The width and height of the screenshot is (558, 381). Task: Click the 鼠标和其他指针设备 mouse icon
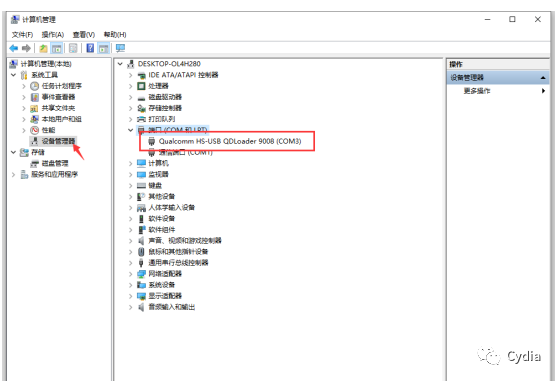pos(141,252)
